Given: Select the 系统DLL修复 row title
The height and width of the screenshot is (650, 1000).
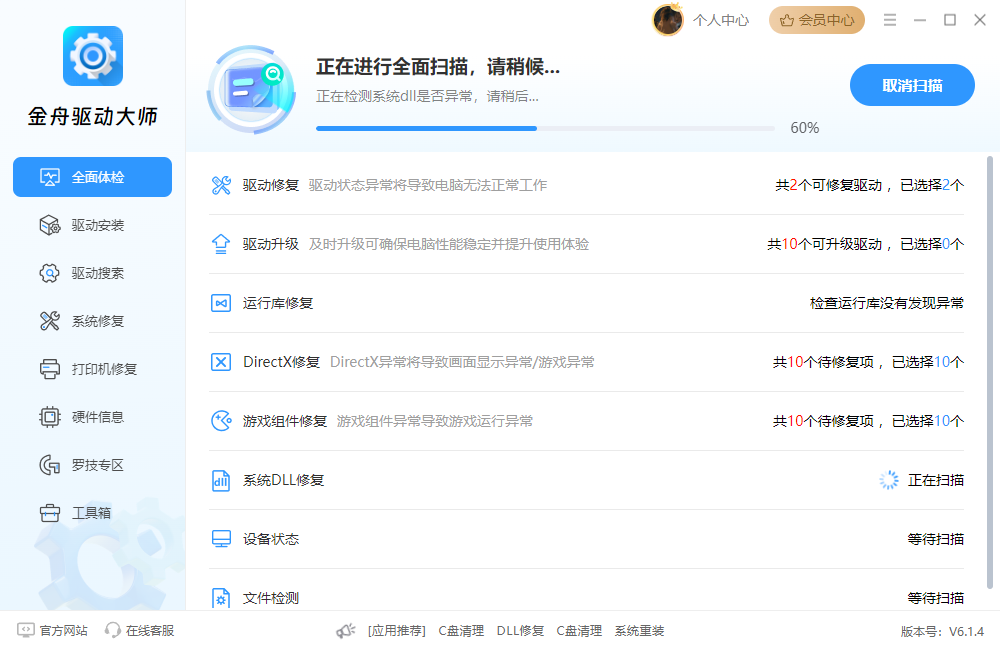Looking at the screenshot, I should pos(283,480).
